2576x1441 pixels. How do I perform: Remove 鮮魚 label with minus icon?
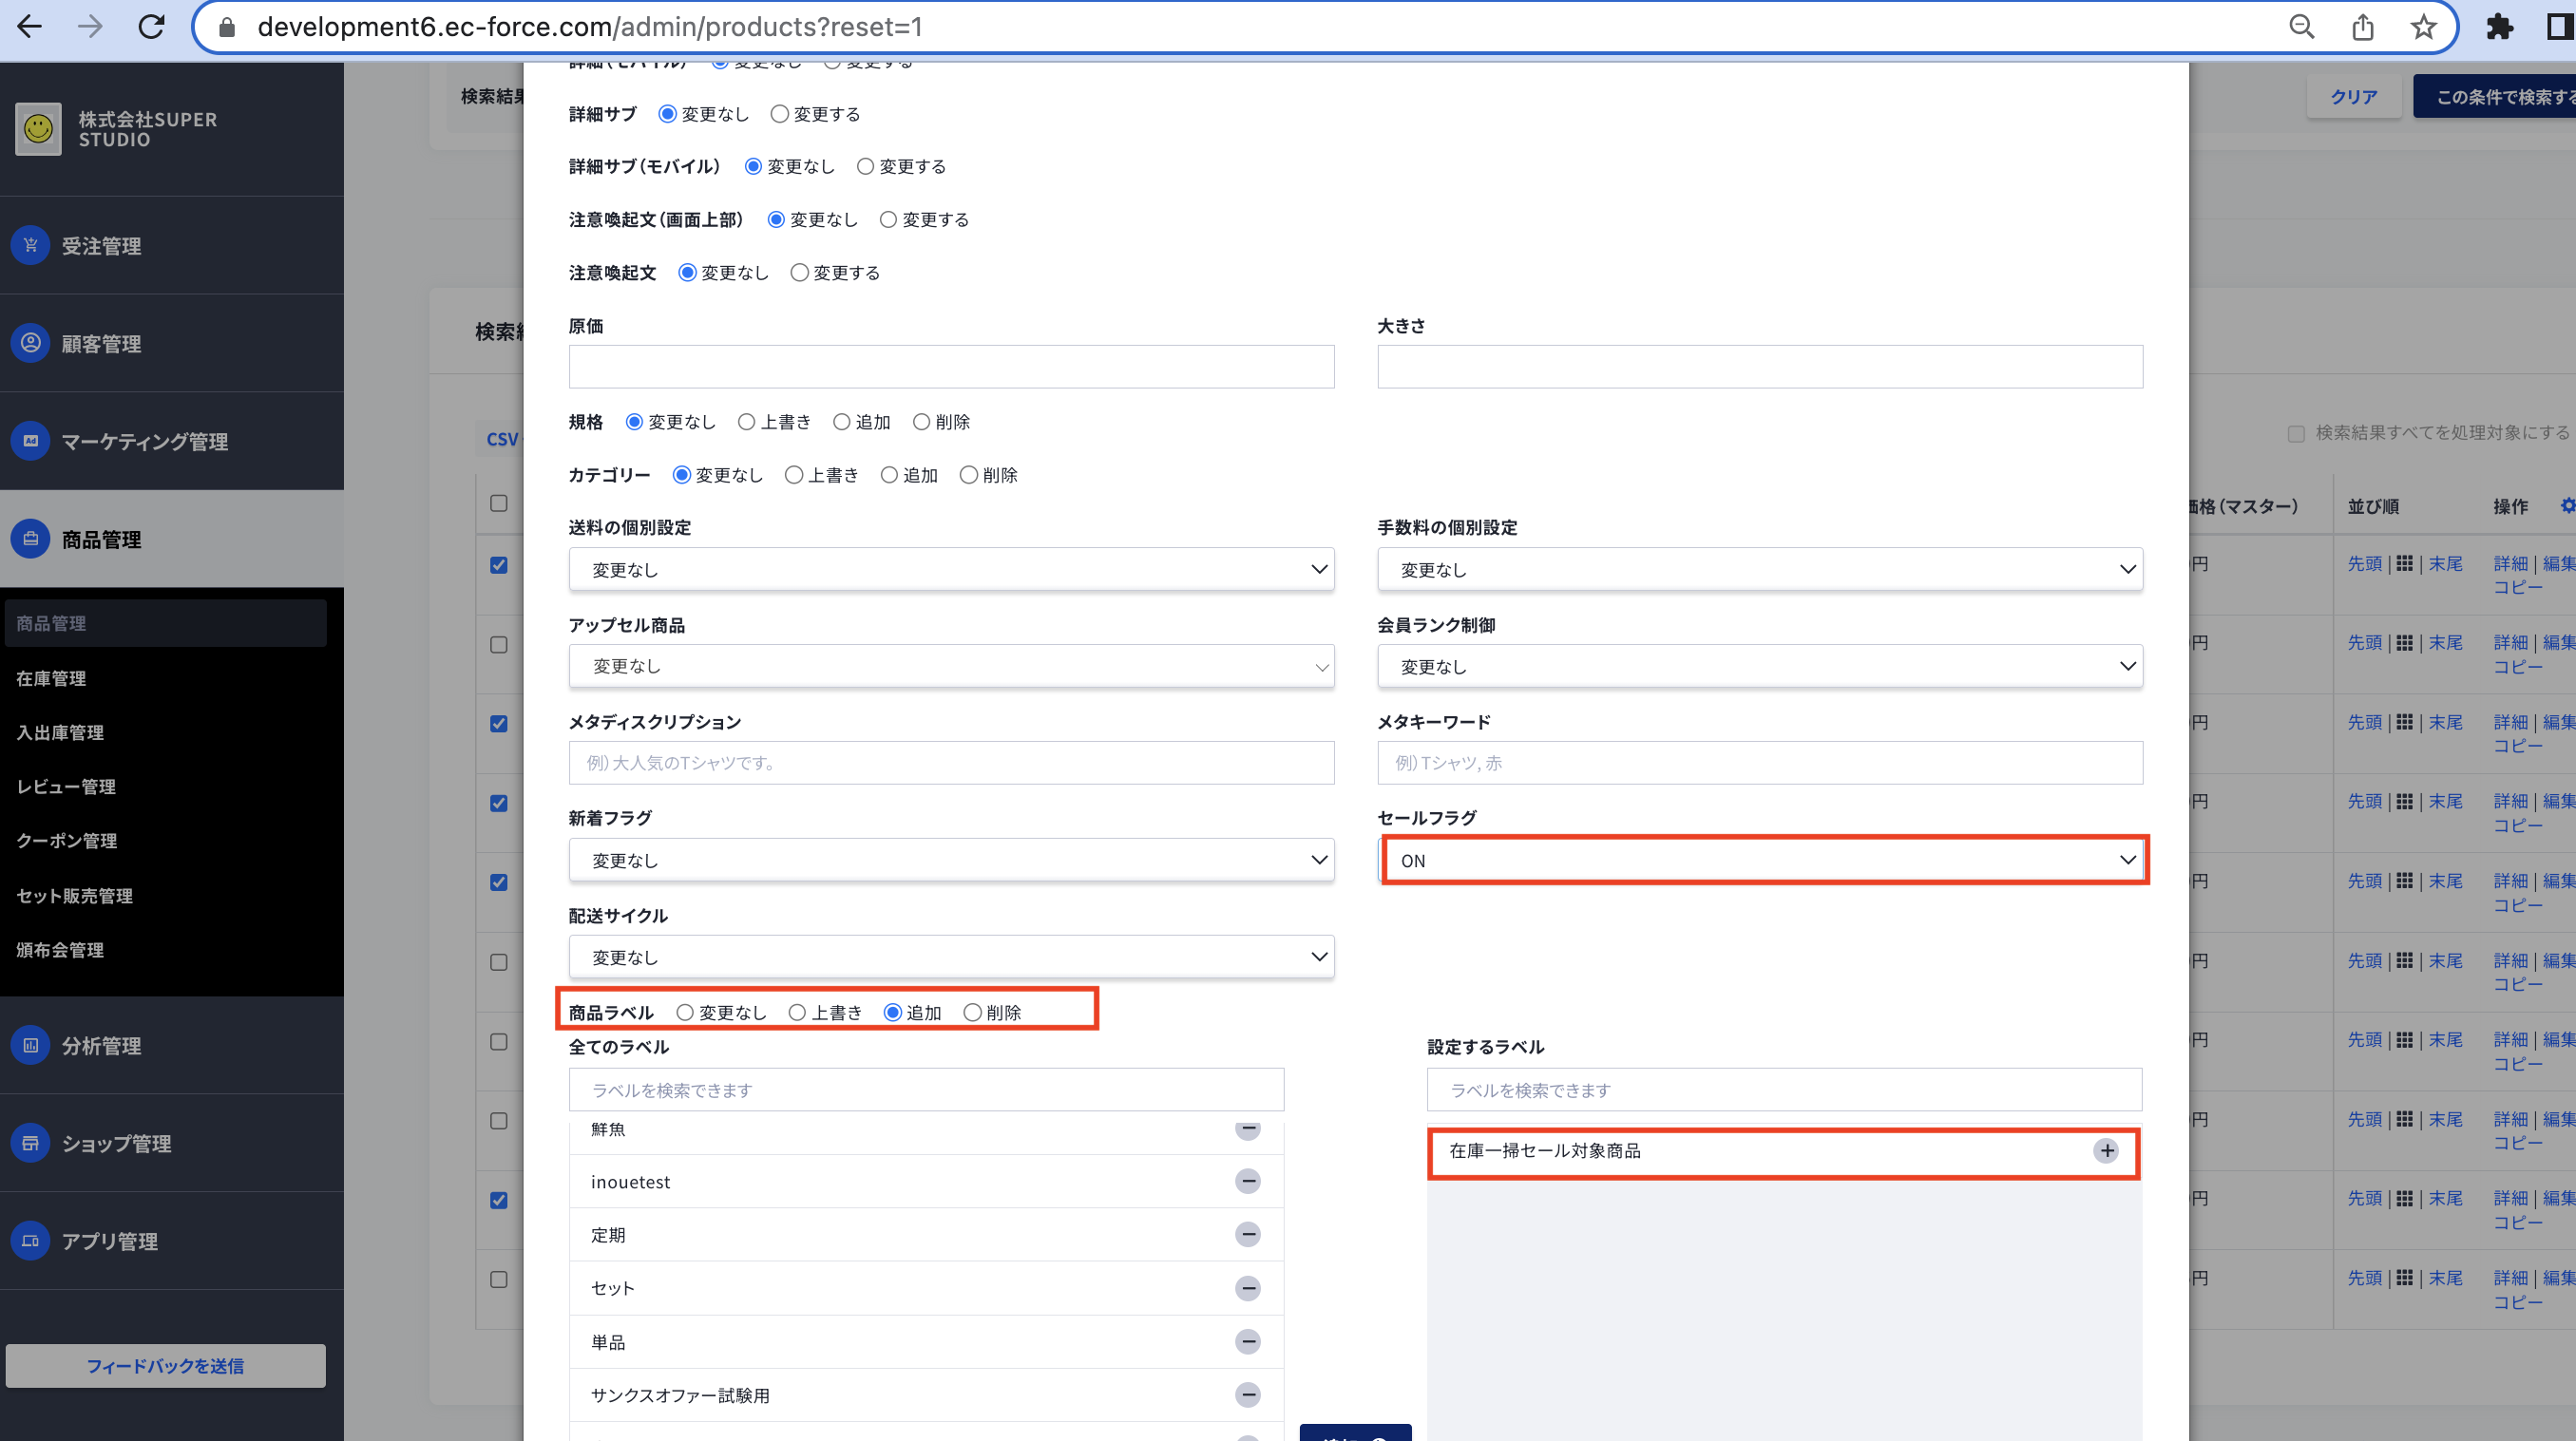pyautogui.click(x=1247, y=1129)
